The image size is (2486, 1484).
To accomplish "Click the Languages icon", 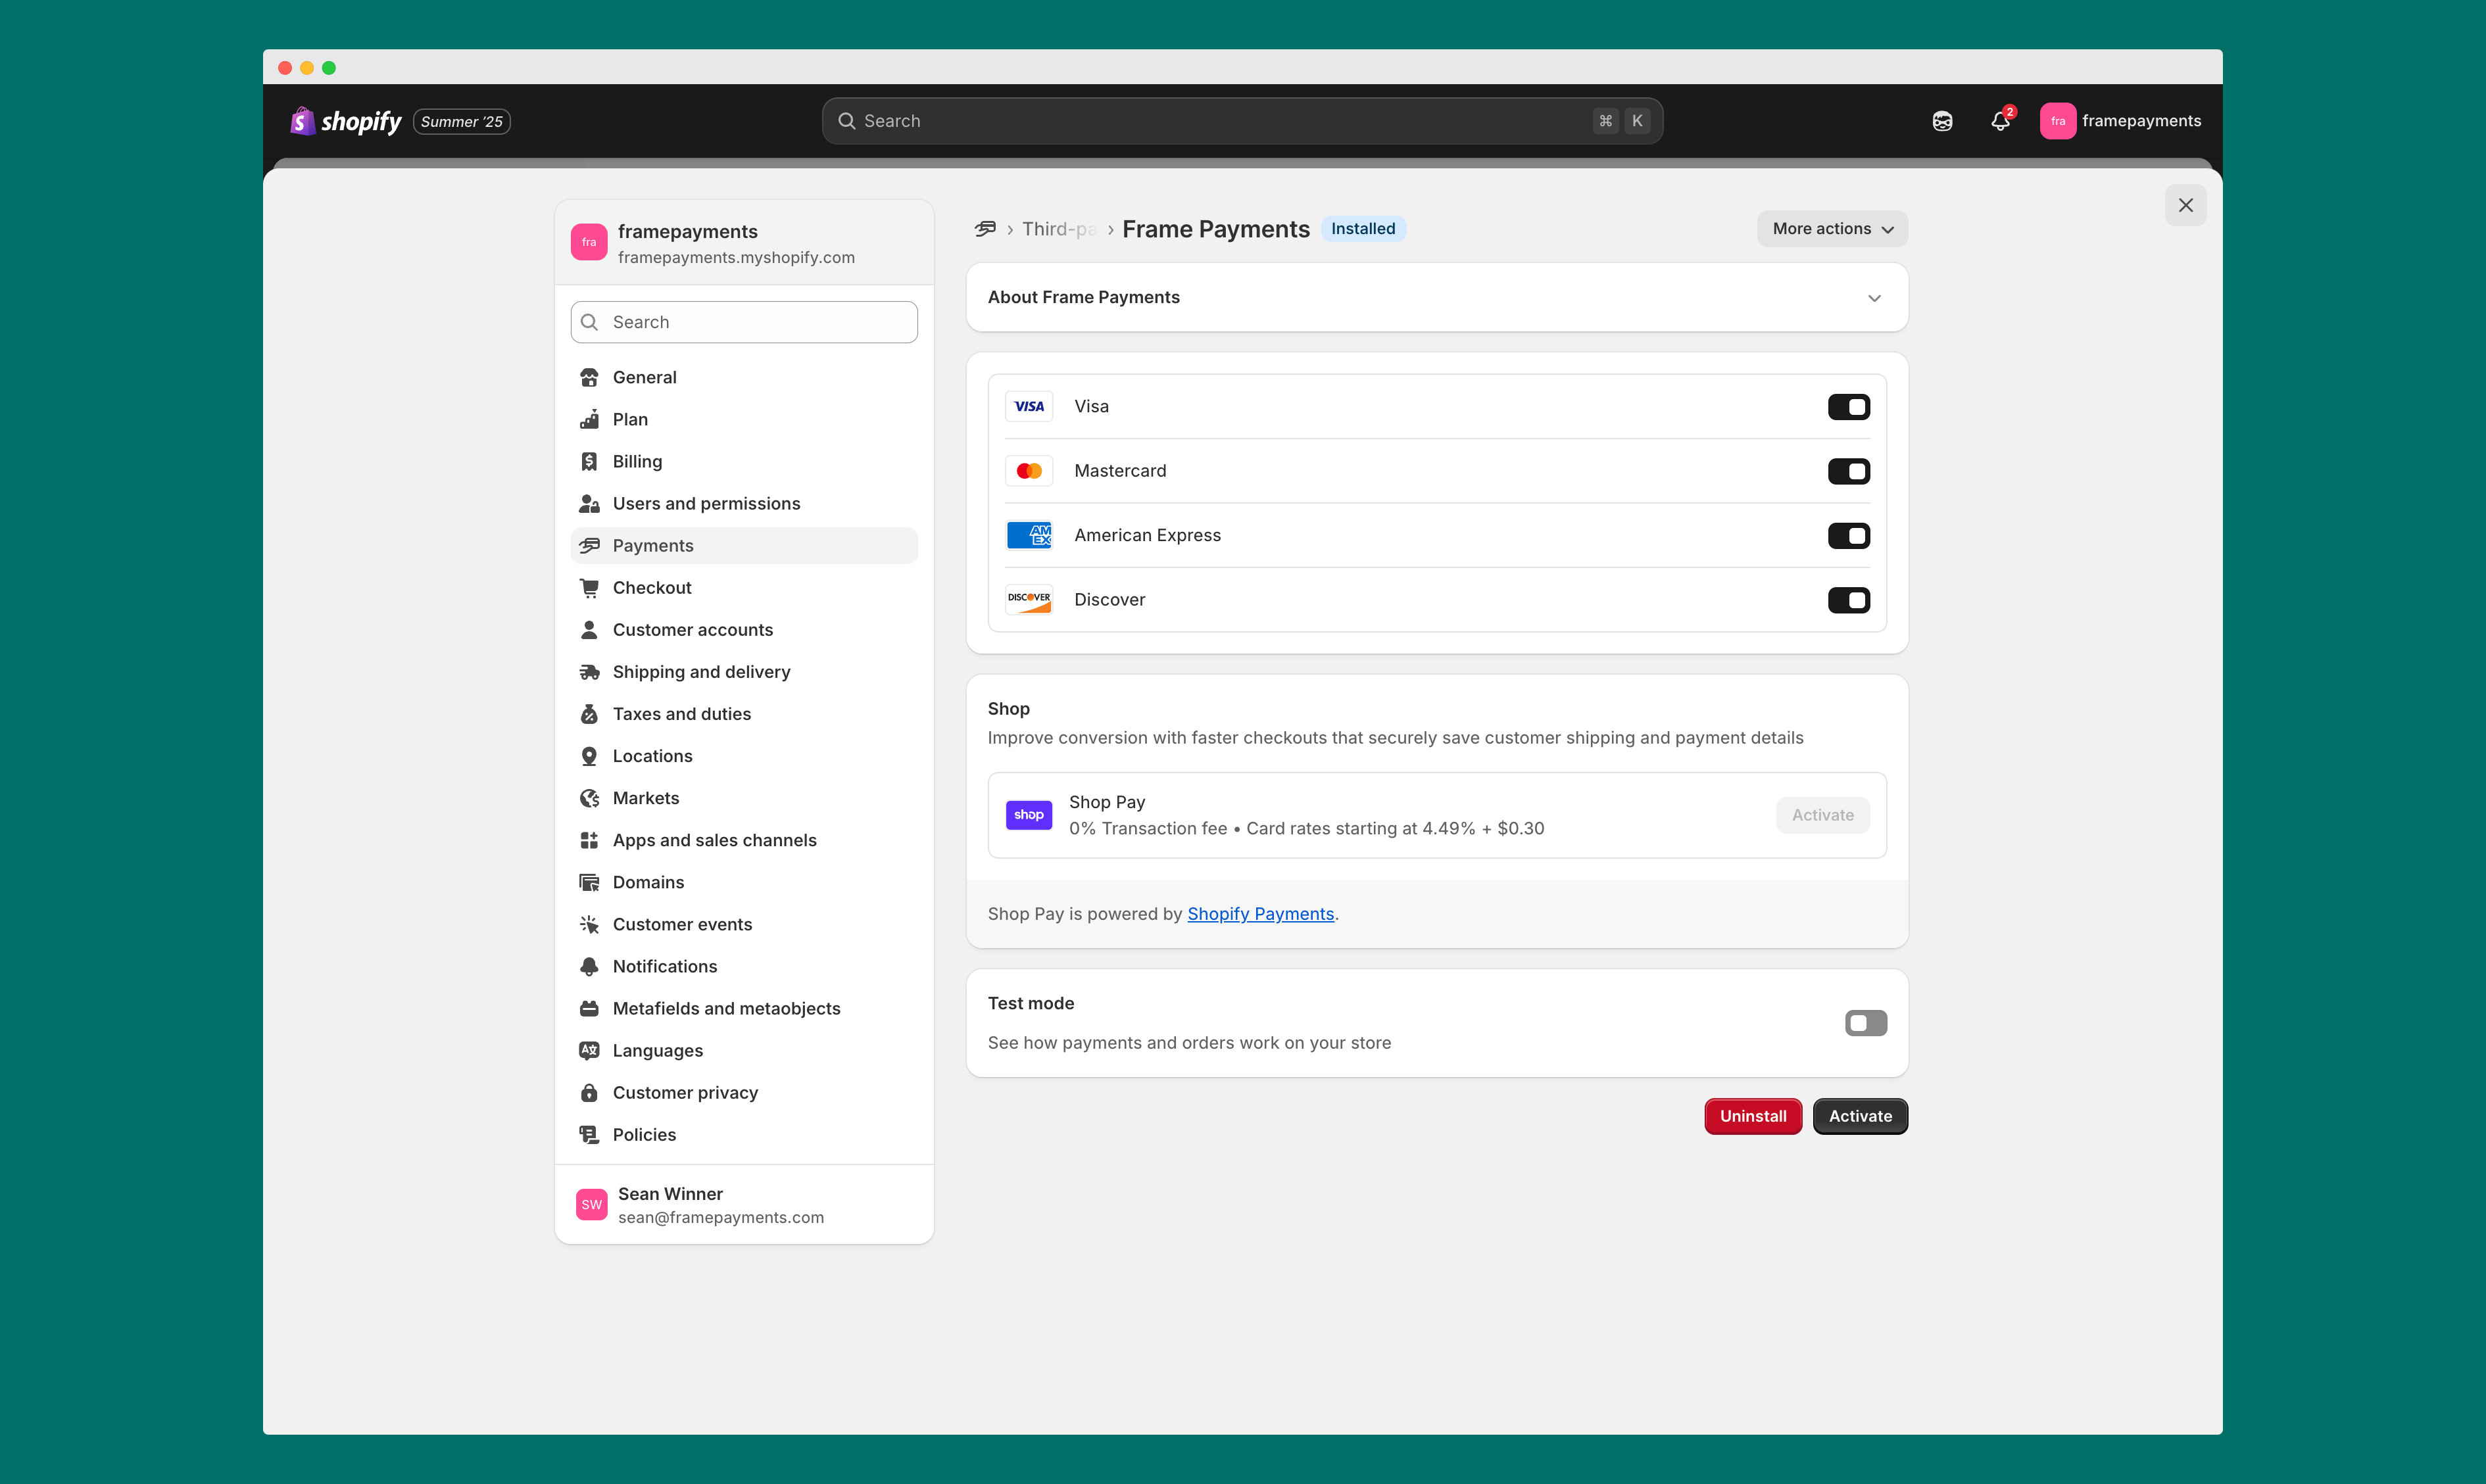I will coord(589,1050).
